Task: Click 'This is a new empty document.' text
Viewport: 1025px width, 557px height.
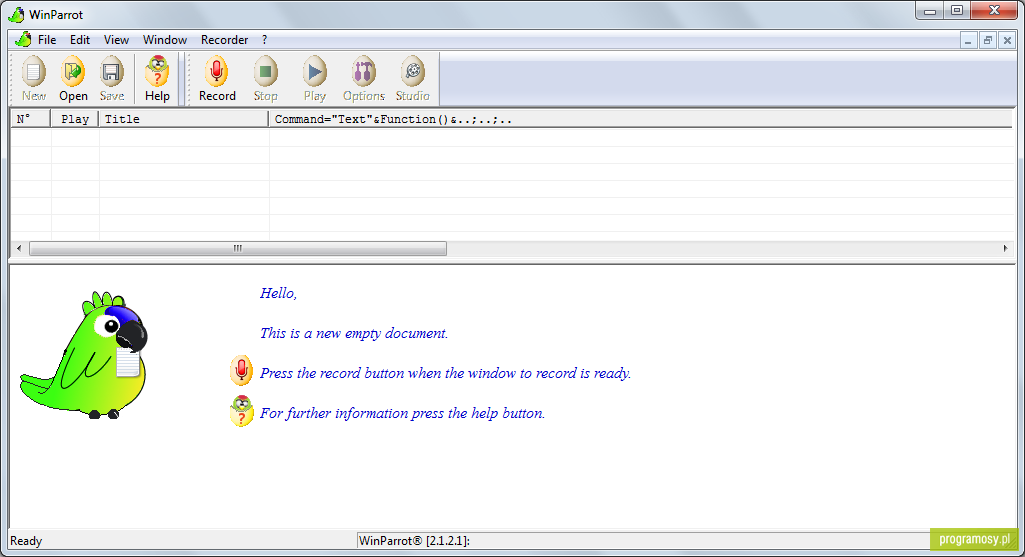Action: tap(354, 333)
